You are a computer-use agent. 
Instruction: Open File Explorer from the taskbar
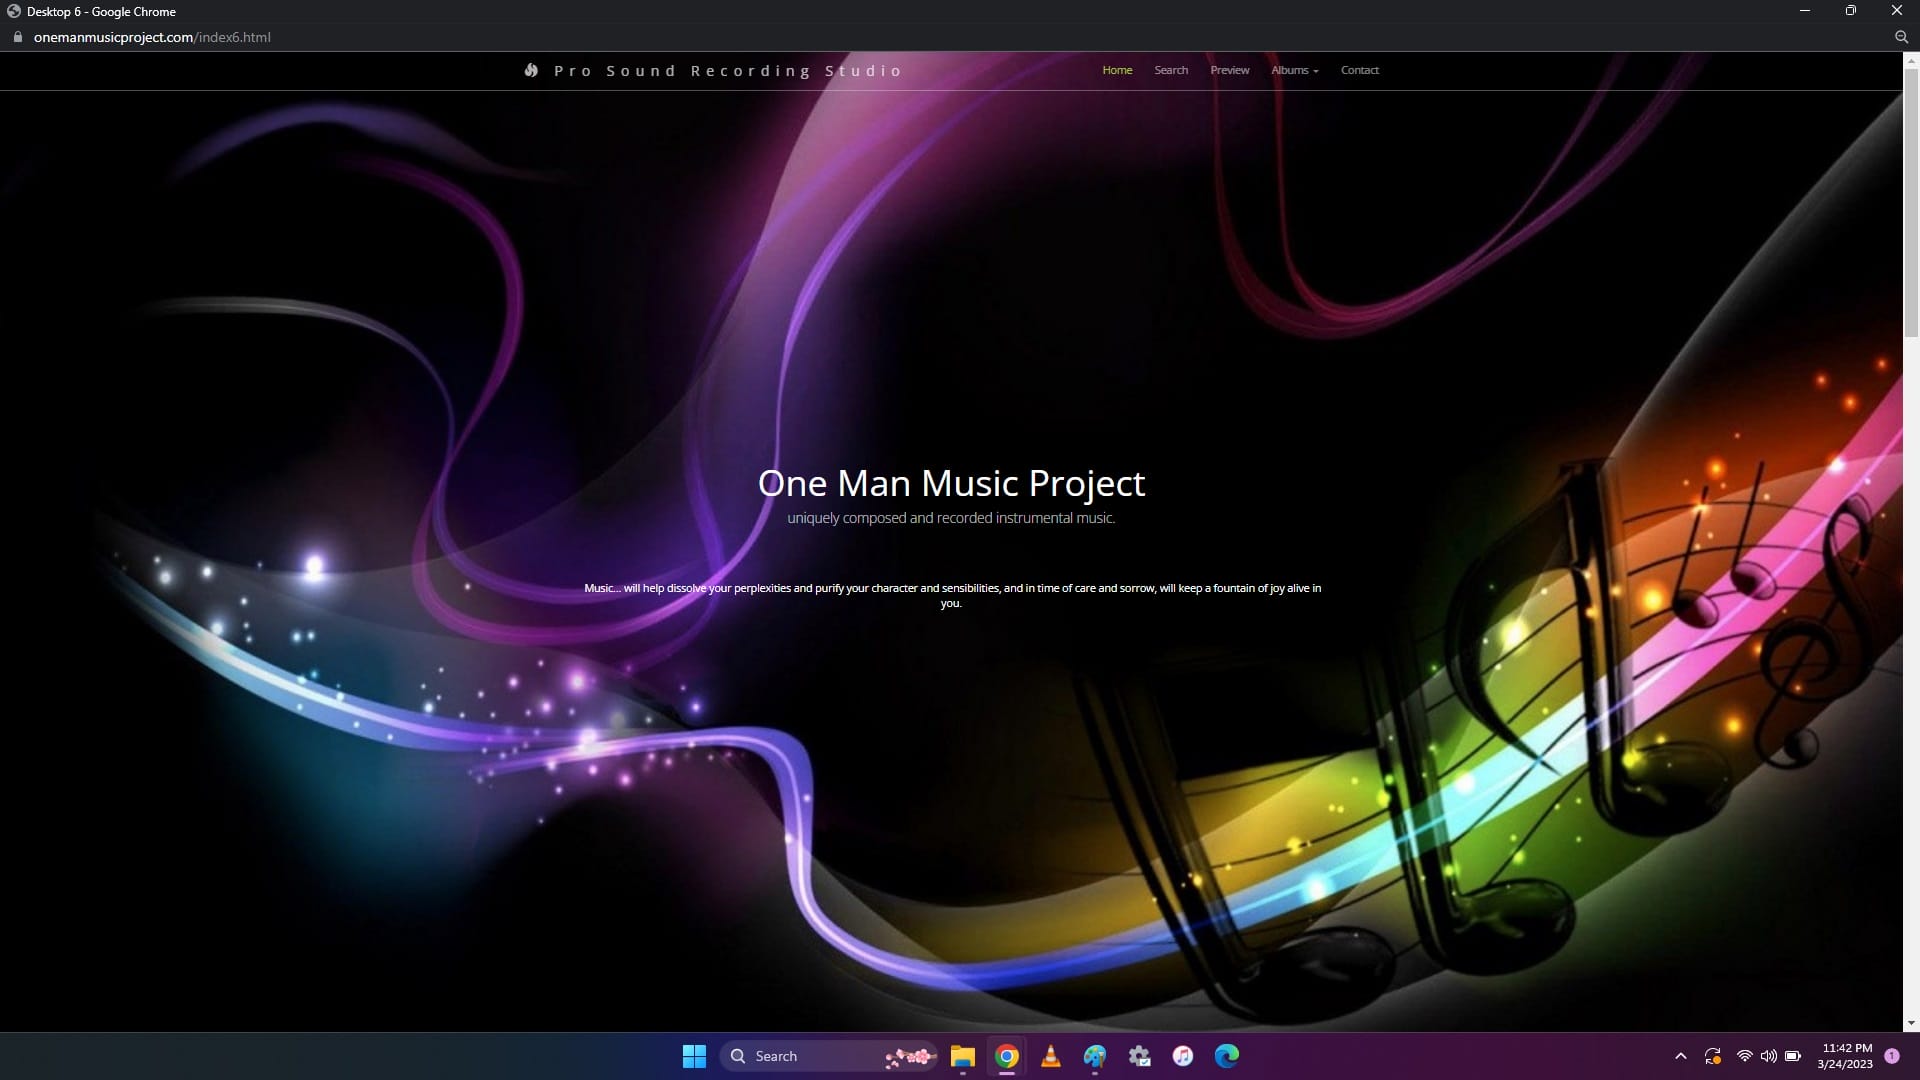point(962,1056)
